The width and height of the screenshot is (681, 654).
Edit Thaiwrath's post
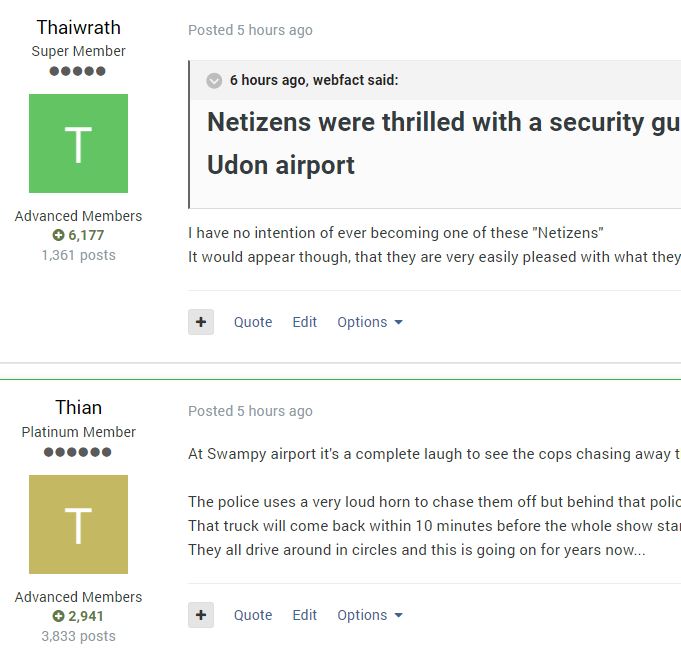click(304, 322)
